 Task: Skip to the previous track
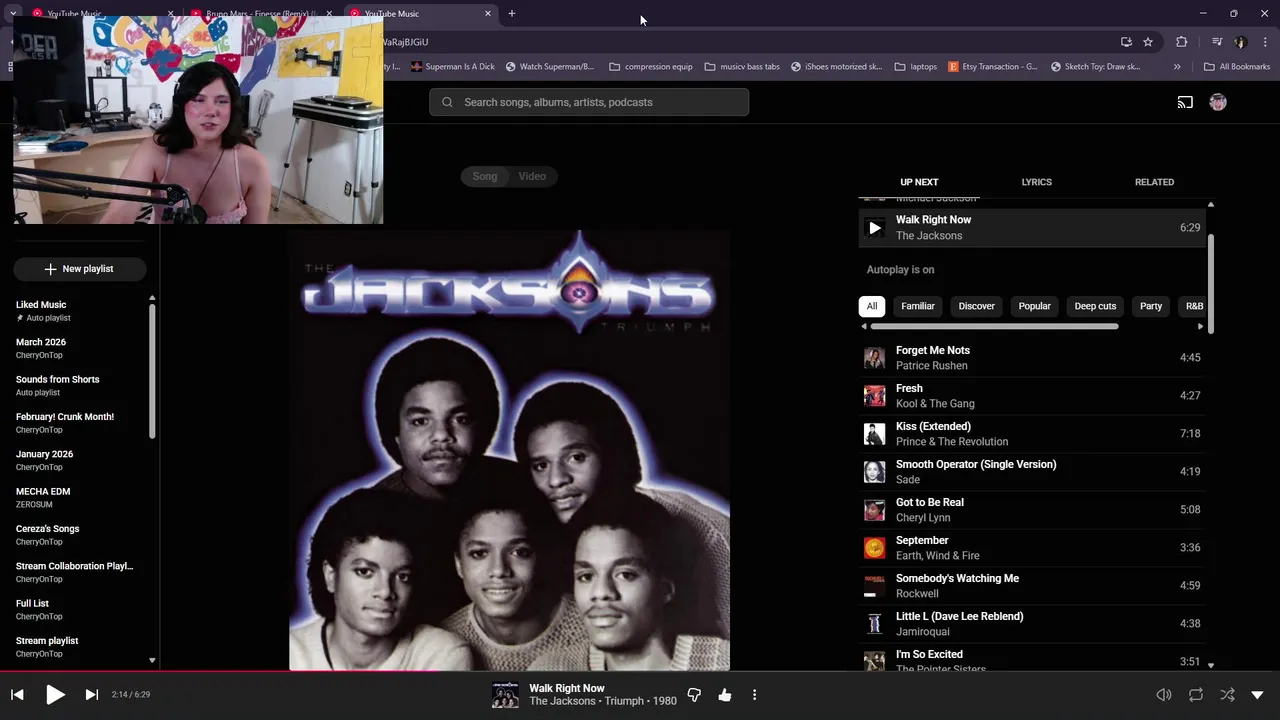point(17,695)
